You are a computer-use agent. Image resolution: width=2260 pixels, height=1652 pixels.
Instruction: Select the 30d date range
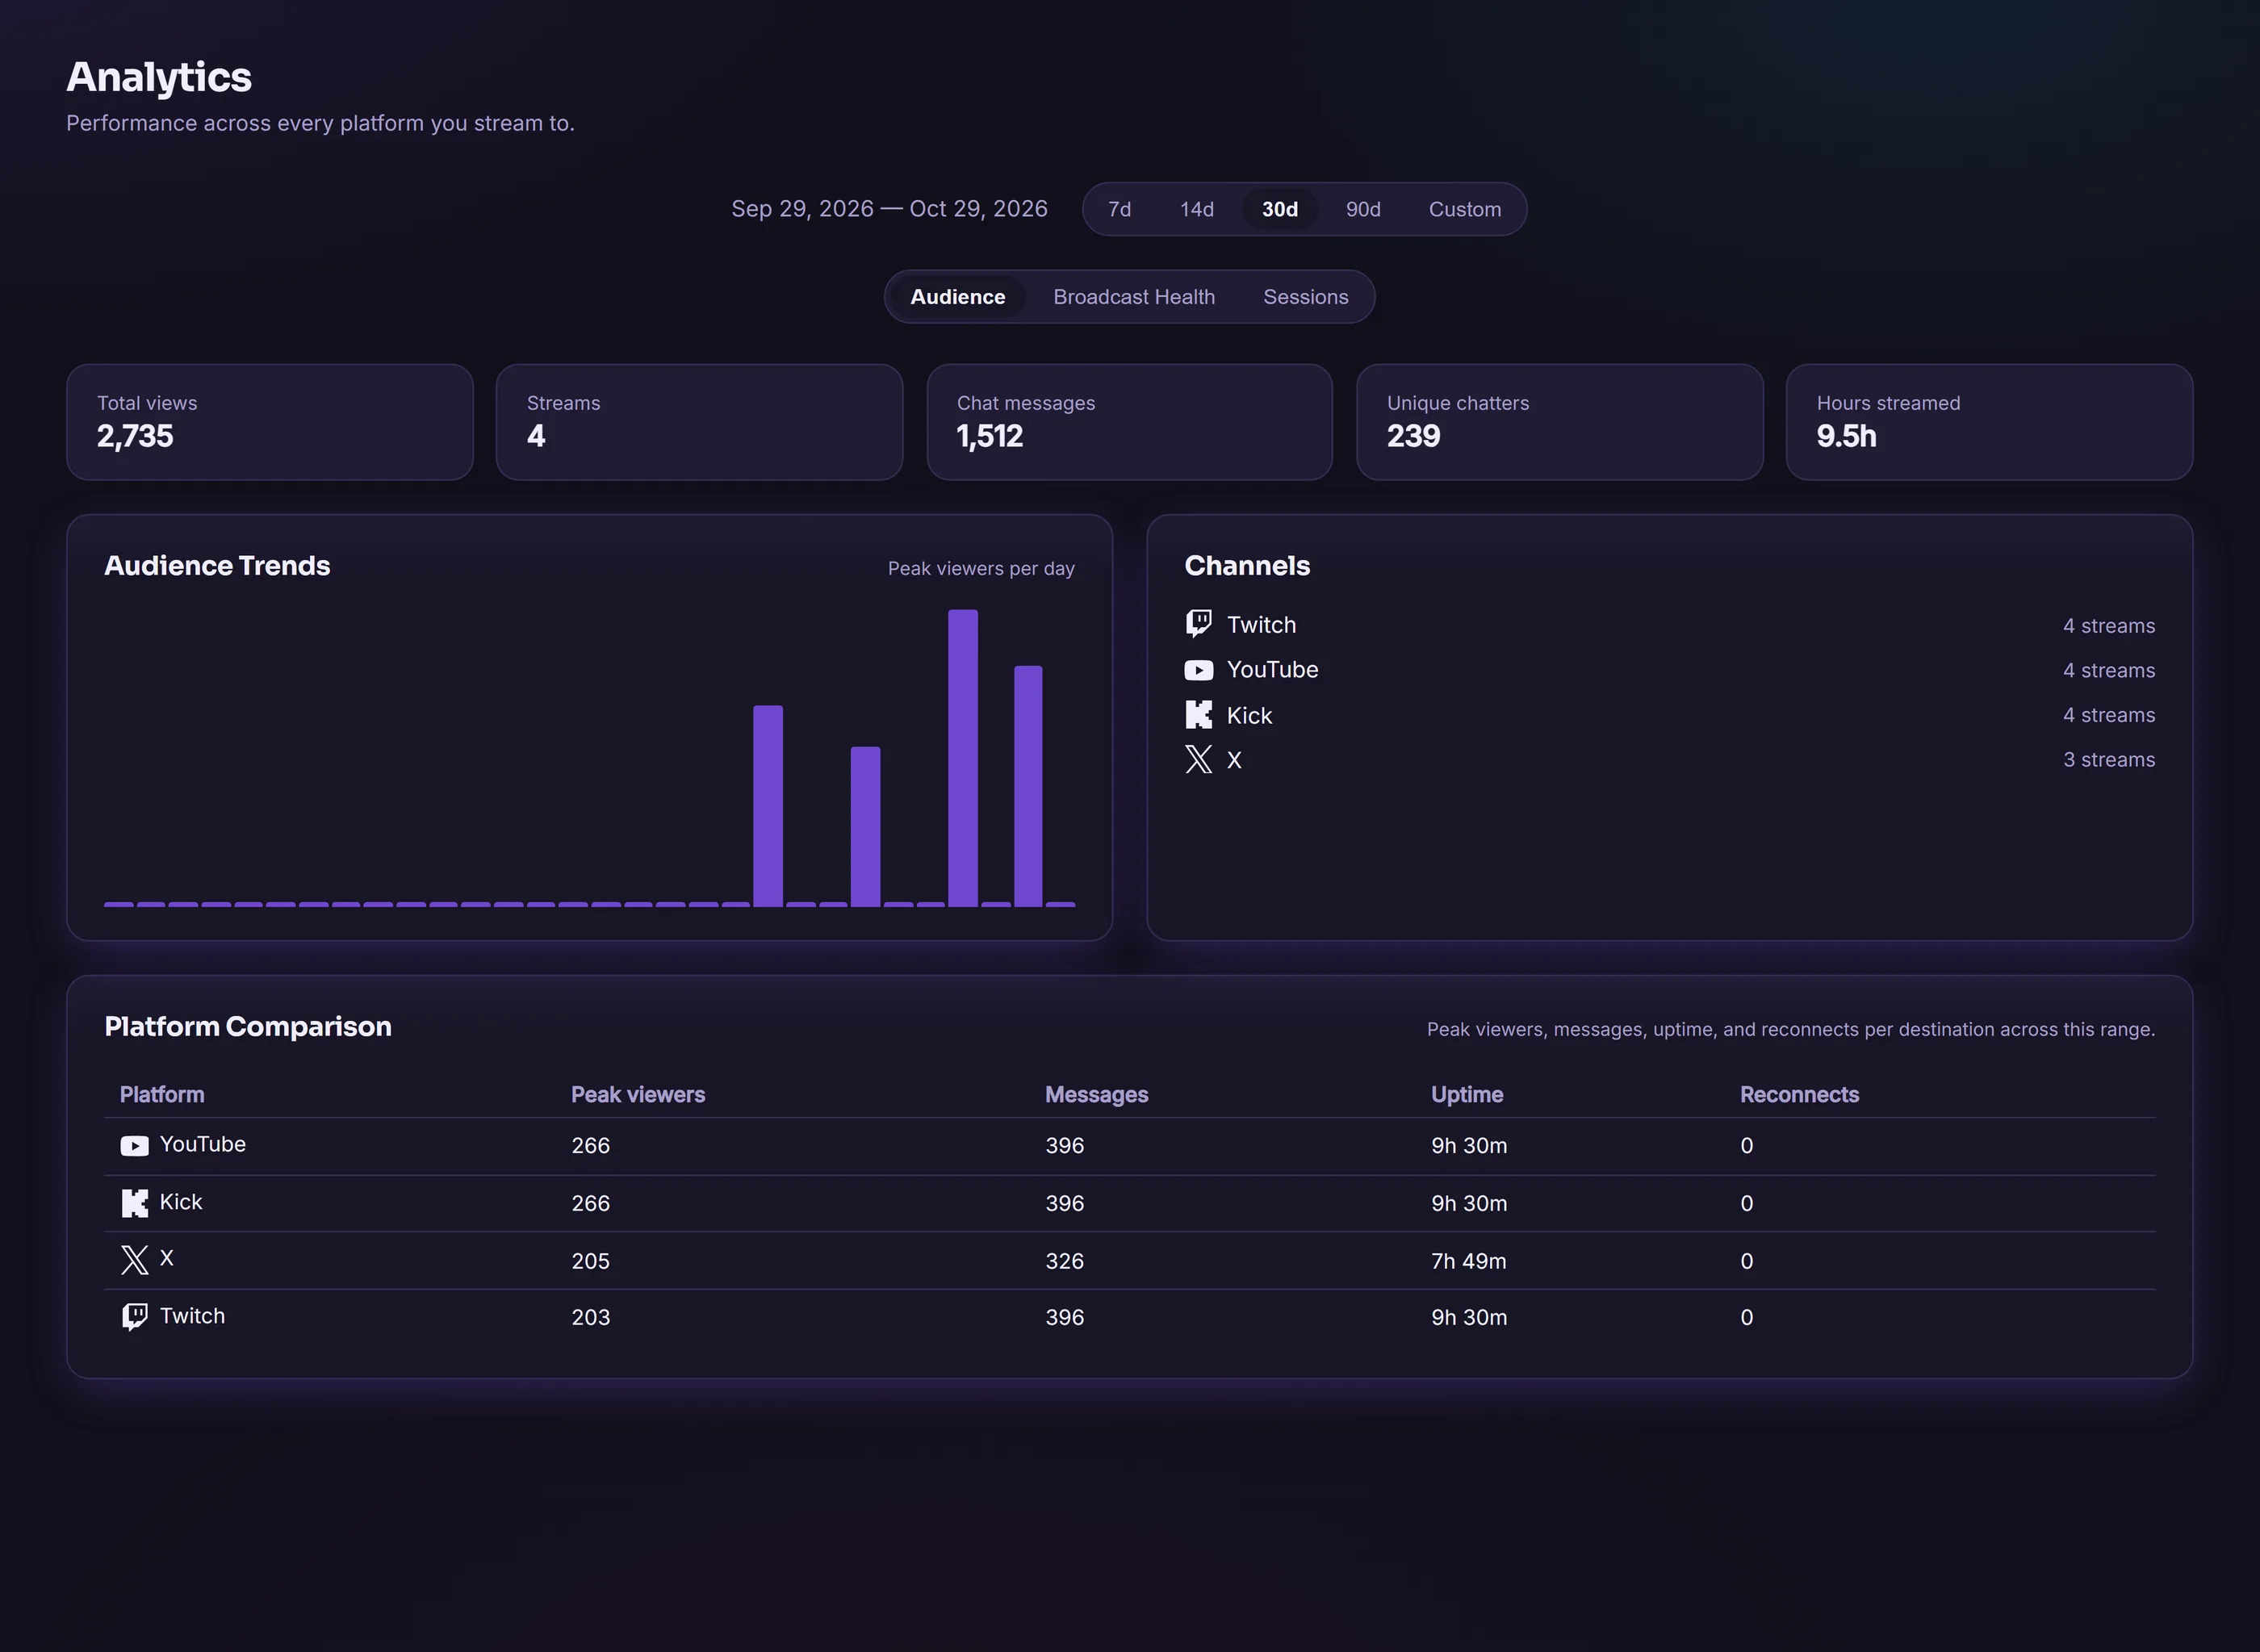pos(1280,209)
